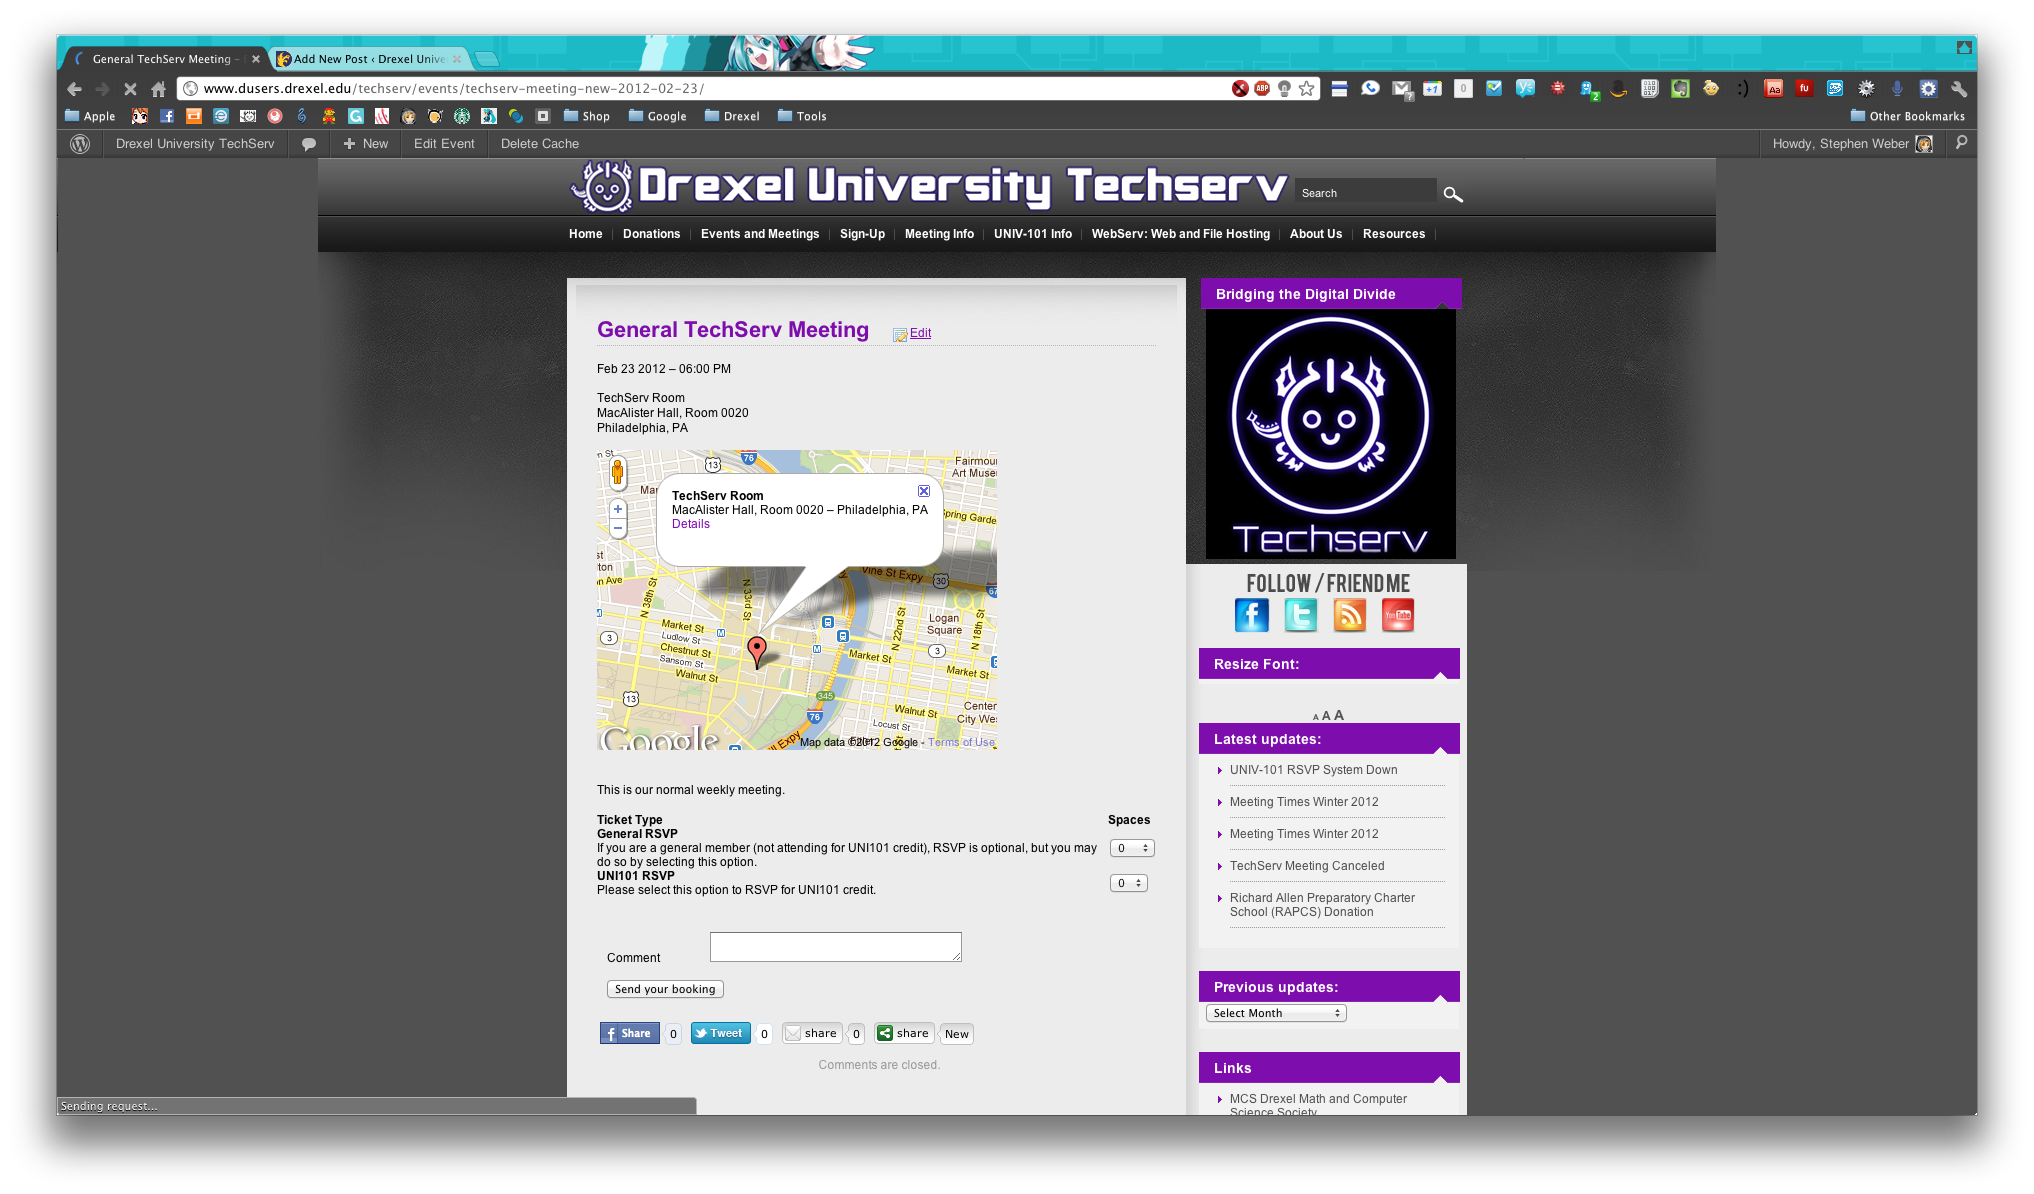
Task: Click the admin bar search magnifier
Action: pyautogui.click(x=1961, y=143)
